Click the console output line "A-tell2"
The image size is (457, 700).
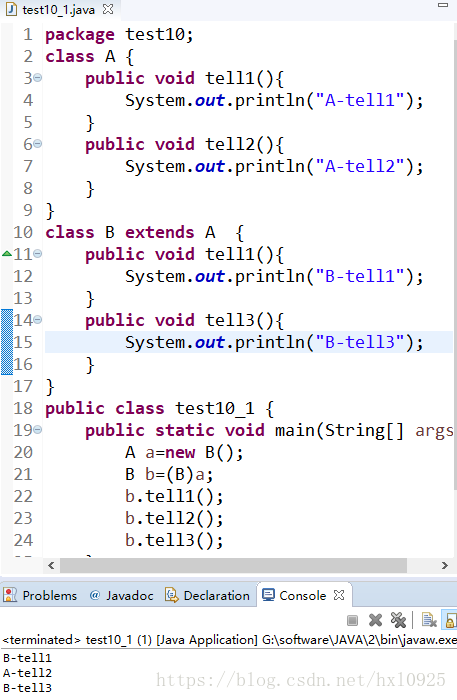pos(27,673)
